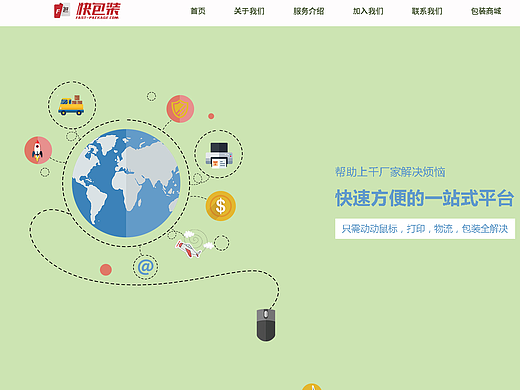Screen dimensions: 520x390
Task: Click the subtitle 帮助上千厂家解决烦恼
Action: click(x=390, y=172)
